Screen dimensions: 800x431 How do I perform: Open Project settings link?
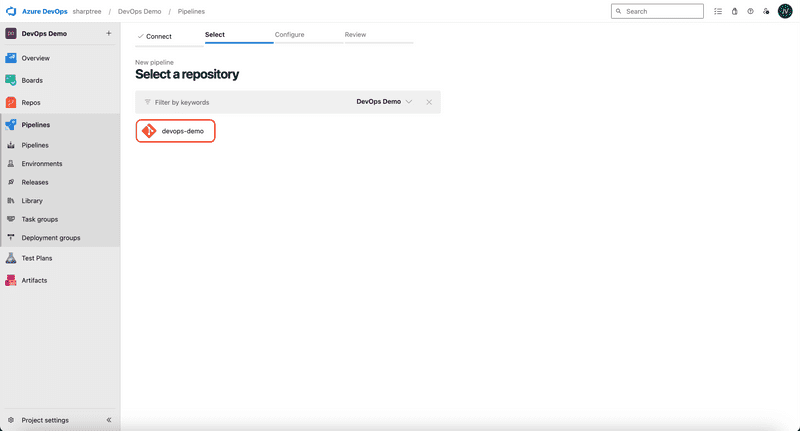(x=45, y=420)
